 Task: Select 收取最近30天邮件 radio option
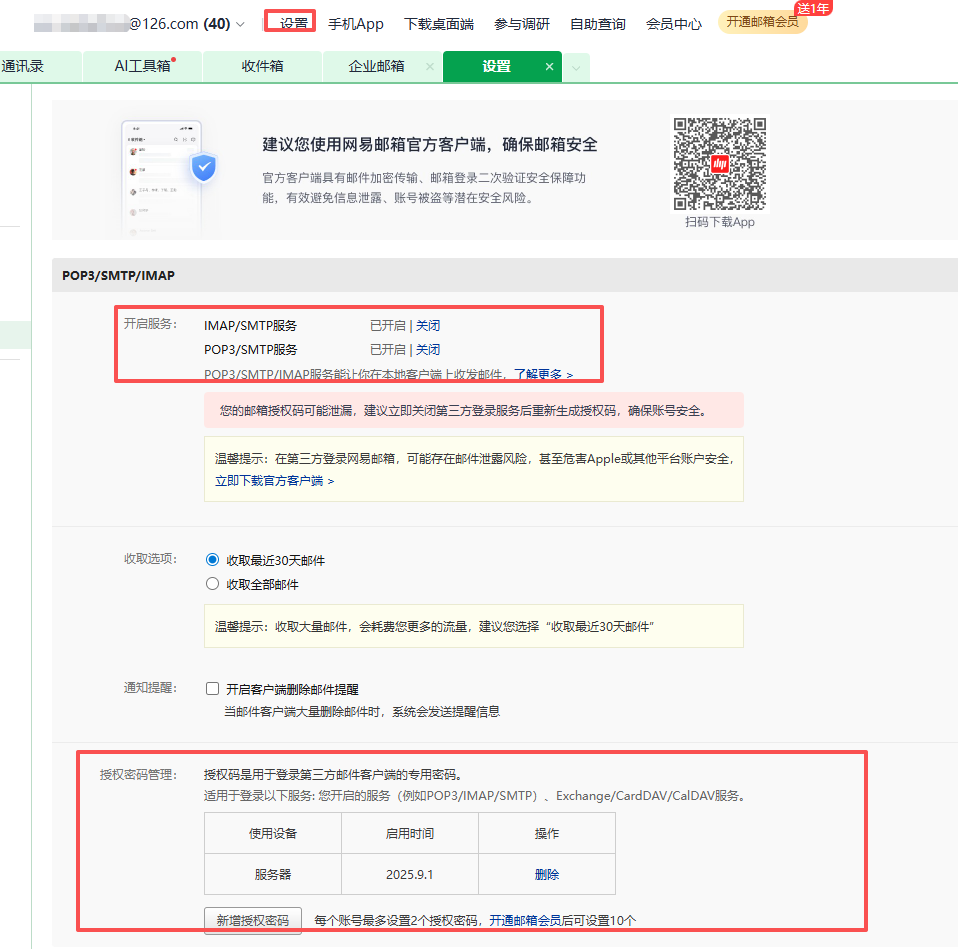(212, 560)
